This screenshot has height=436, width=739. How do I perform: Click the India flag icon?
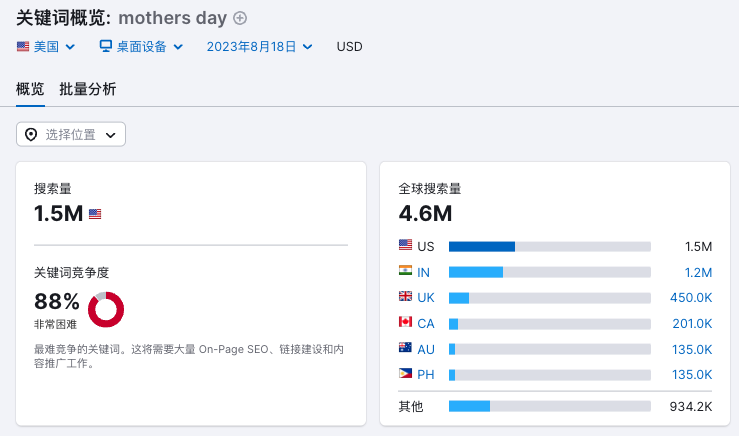405,271
